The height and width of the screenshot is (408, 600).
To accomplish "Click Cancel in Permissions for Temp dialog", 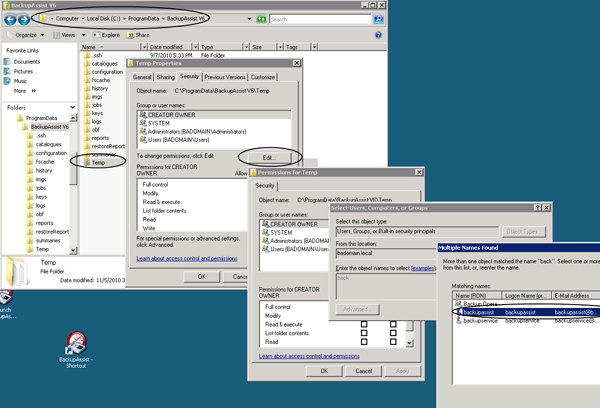I will coord(364,371).
